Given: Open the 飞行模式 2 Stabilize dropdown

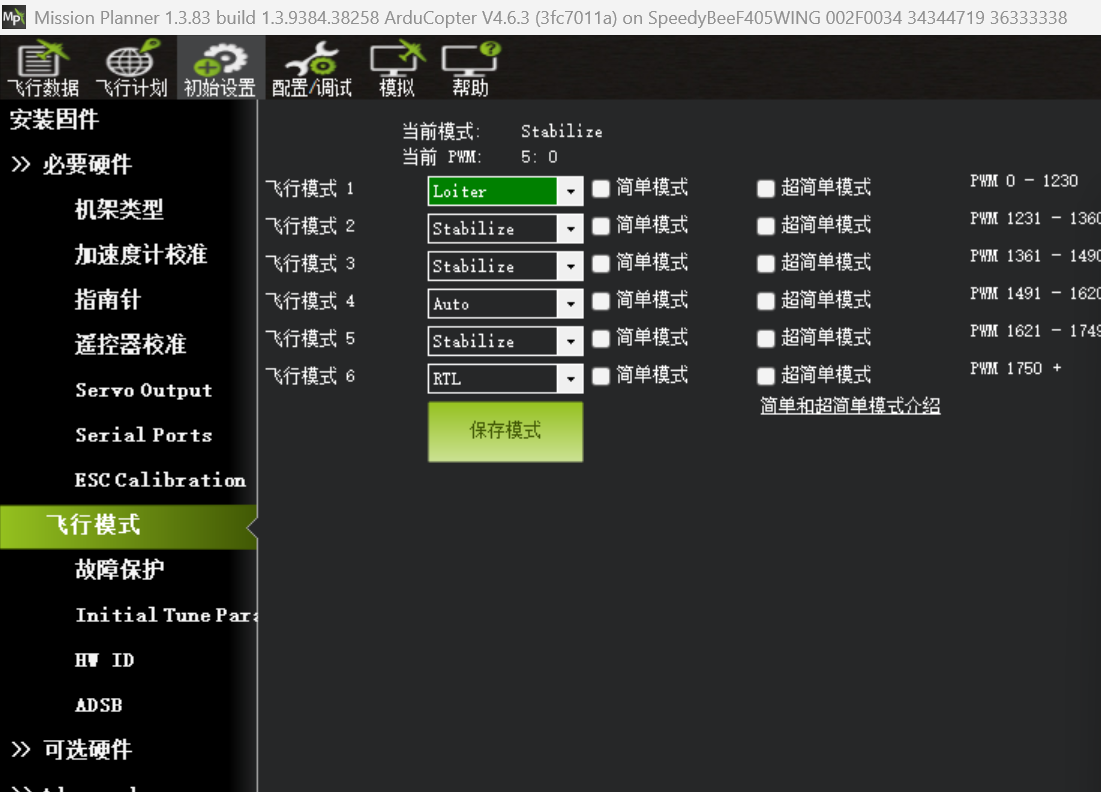Looking at the screenshot, I should point(506,228).
